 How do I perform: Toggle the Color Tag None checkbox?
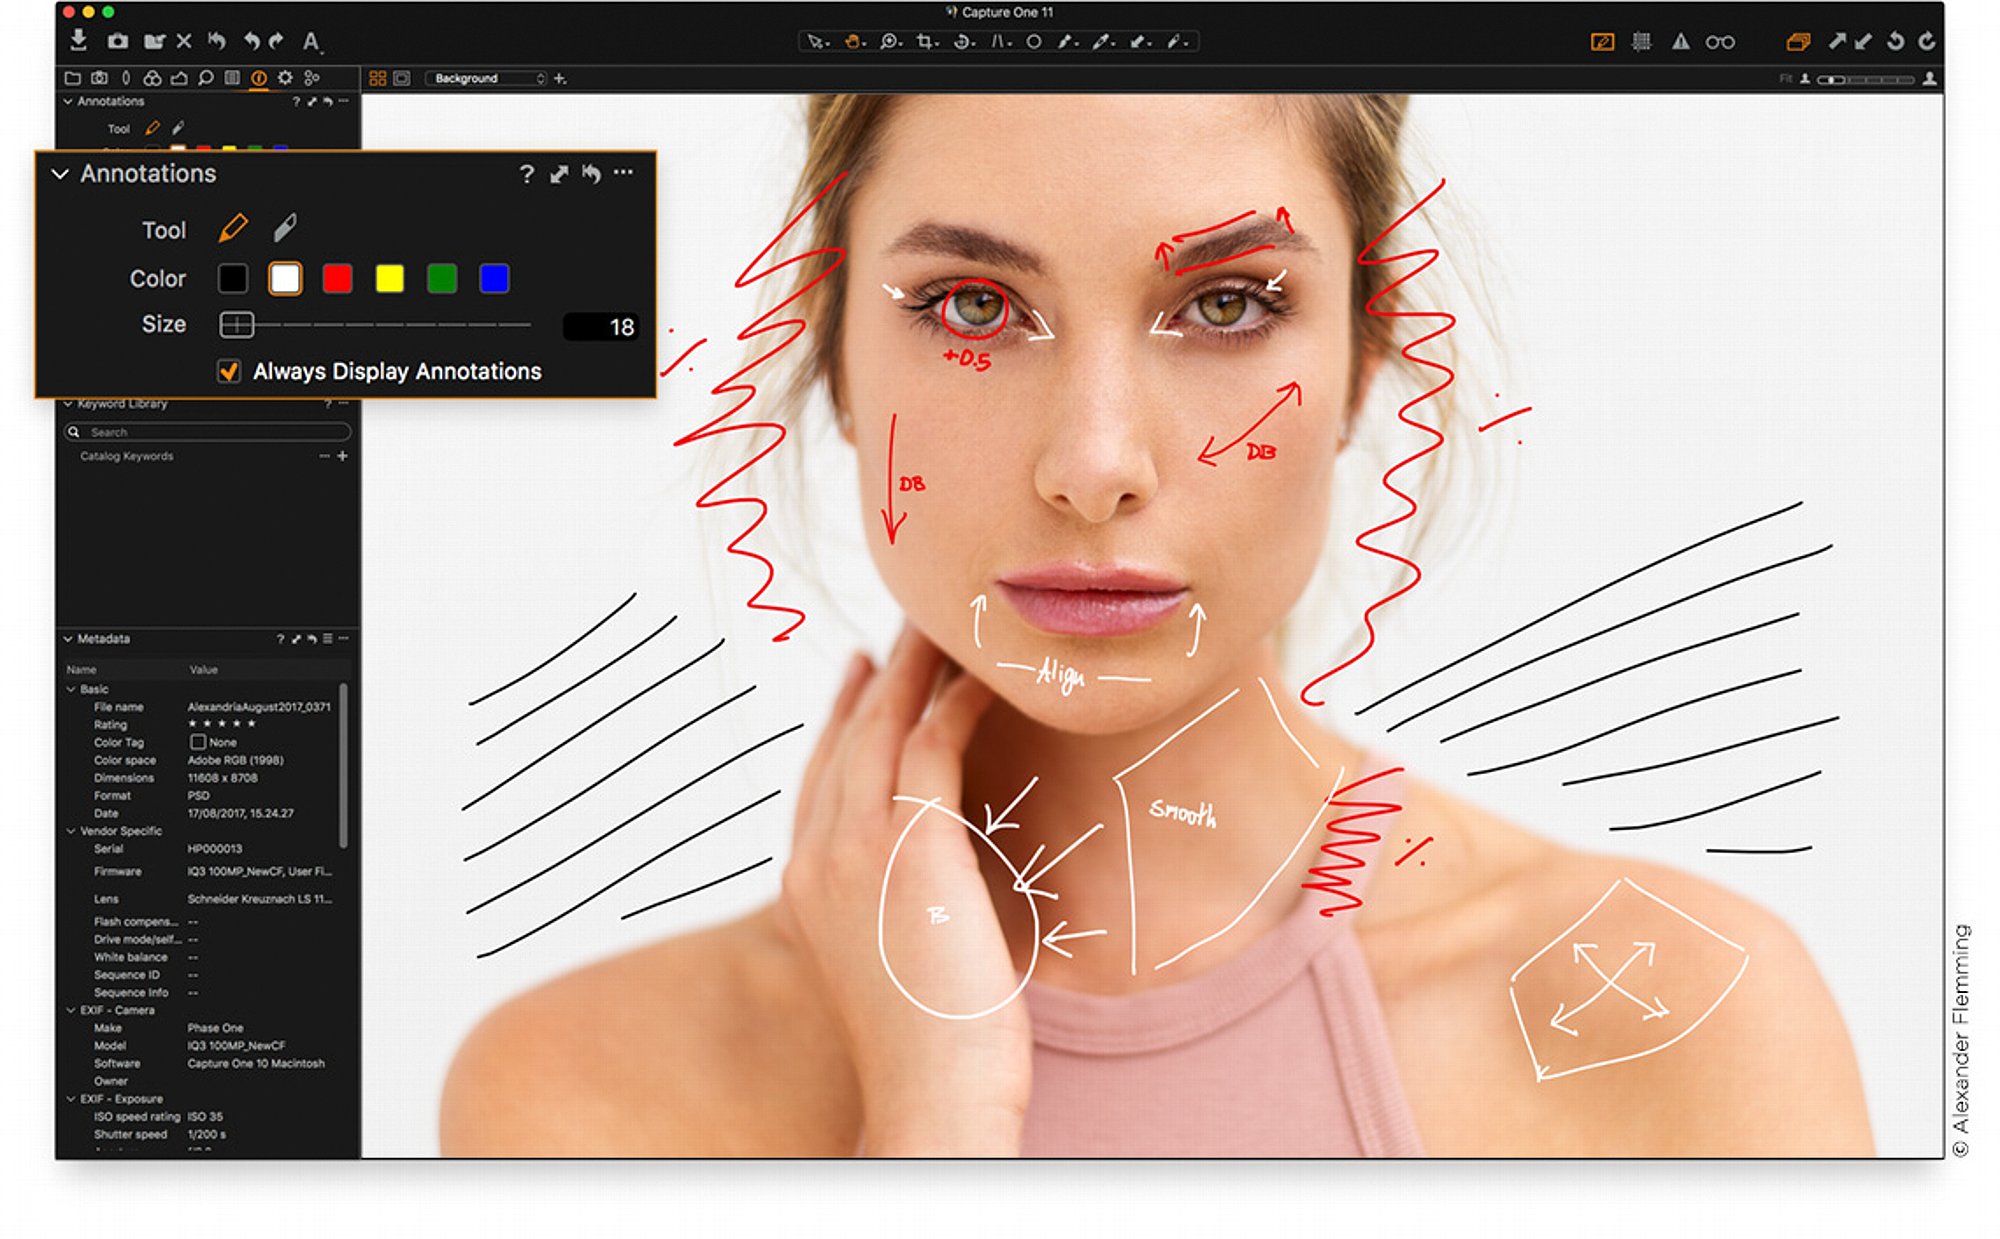pyautogui.click(x=198, y=742)
